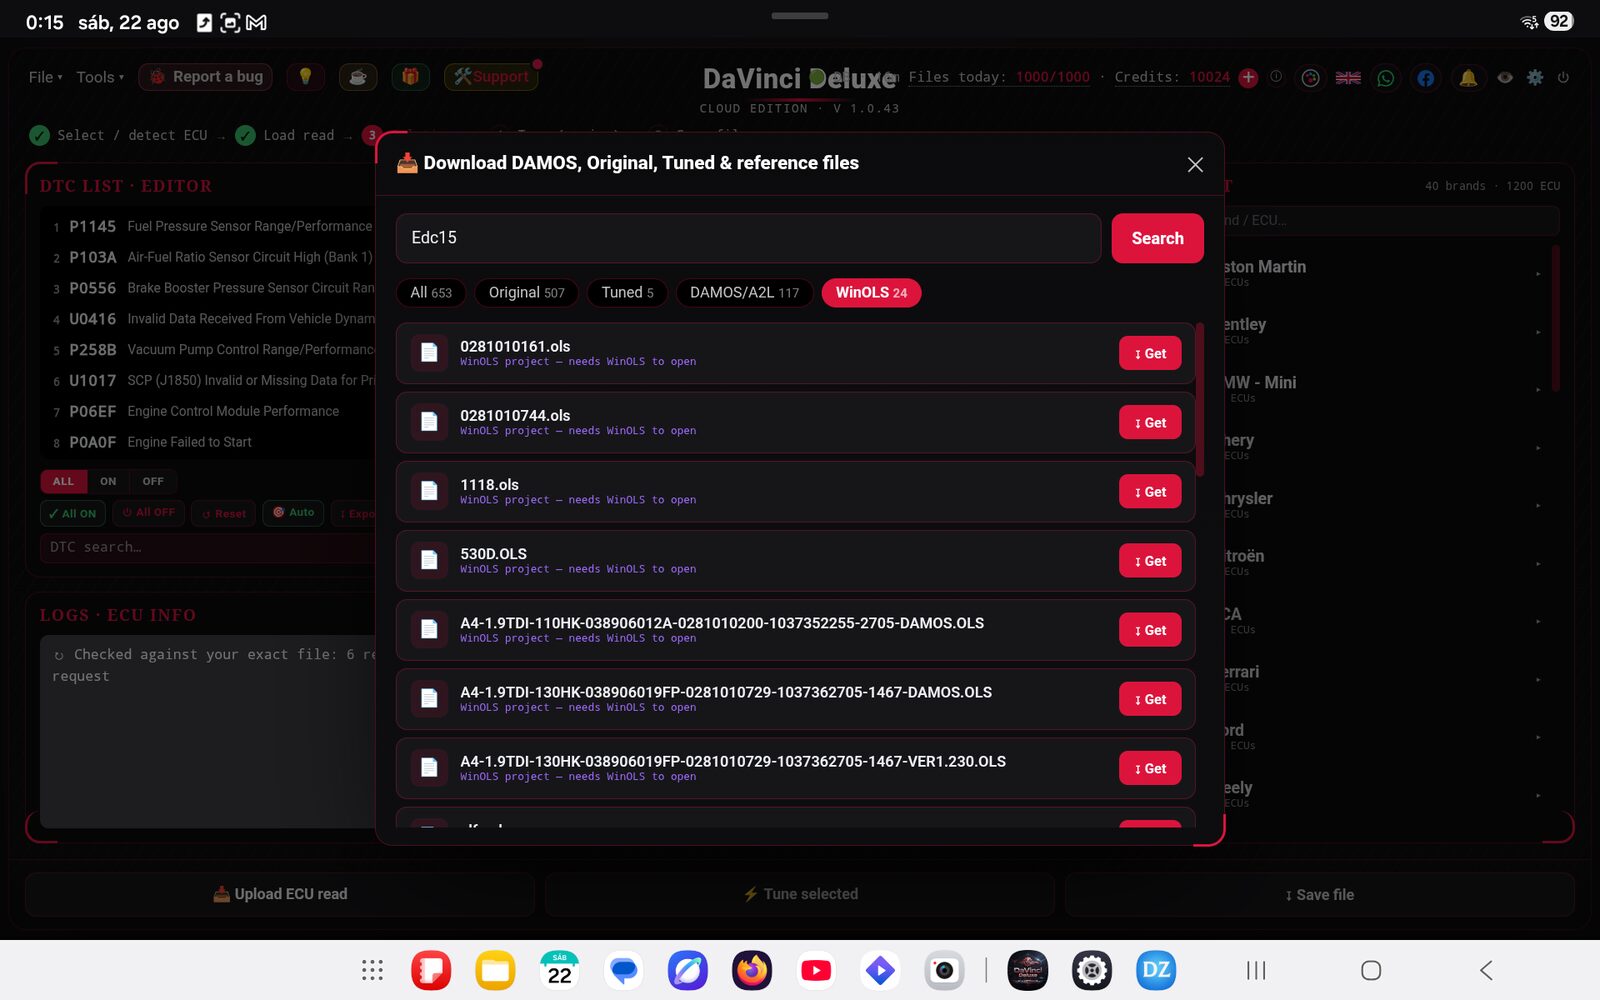Click file icon of 530D.OLS row
The image size is (1600, 1000).
point(429,561)
